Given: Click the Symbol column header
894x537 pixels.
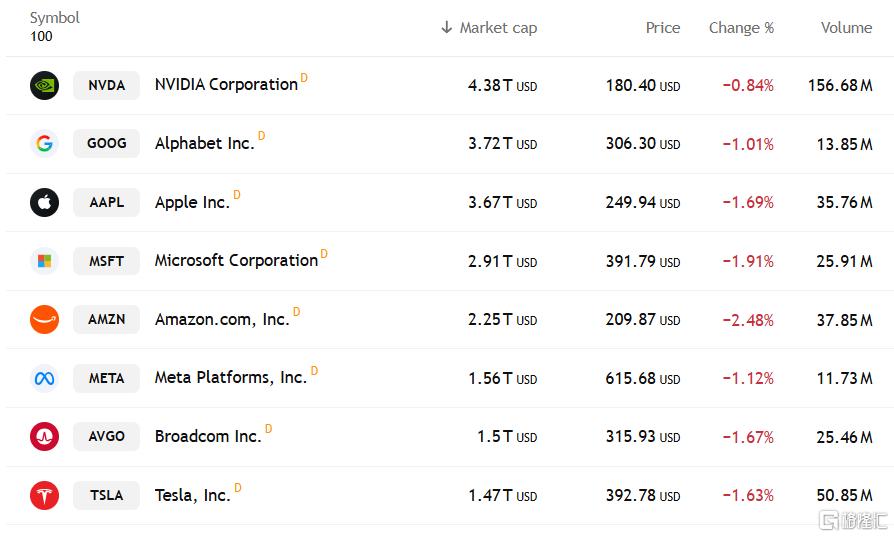Looking at the screenshot, I should click(55, 18).
